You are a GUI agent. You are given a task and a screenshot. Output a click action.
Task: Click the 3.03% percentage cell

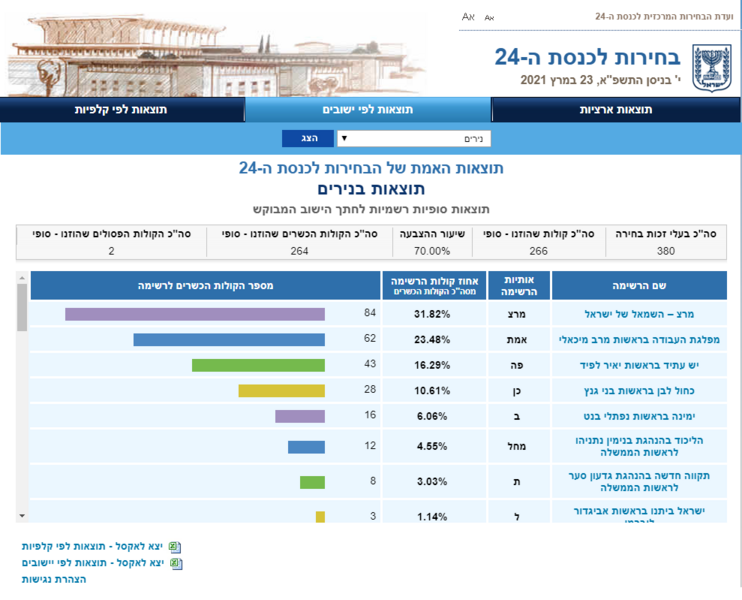[432, 482]
